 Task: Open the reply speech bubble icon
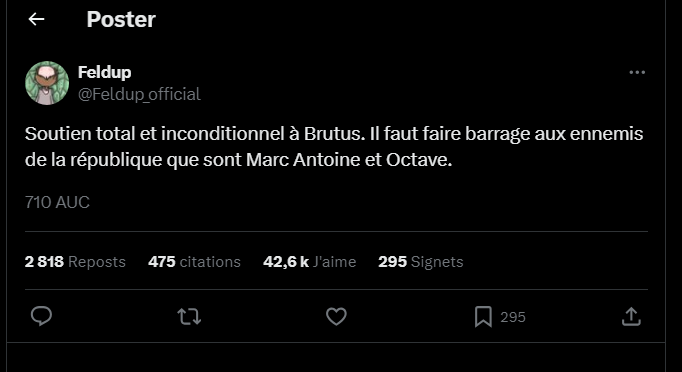pos(41,316)
